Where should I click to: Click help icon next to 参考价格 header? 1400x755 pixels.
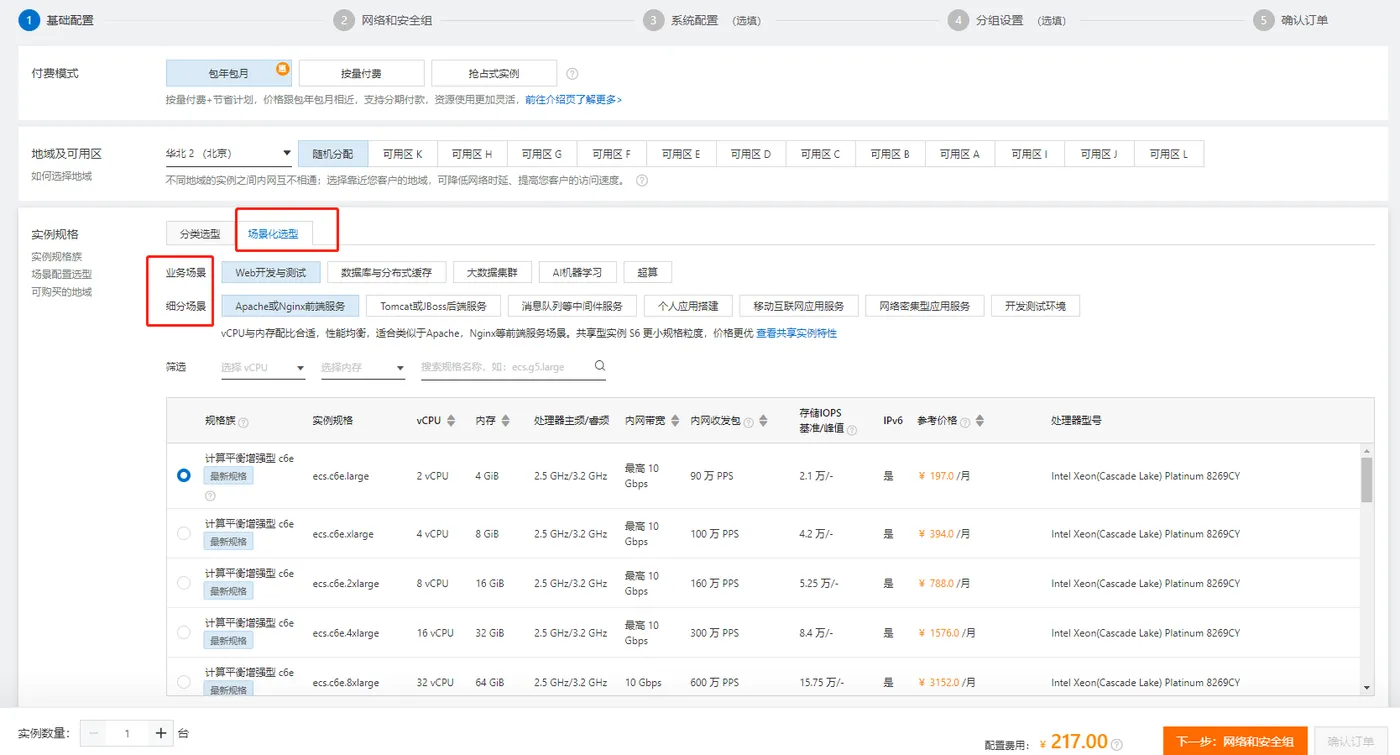coord(965,422)
